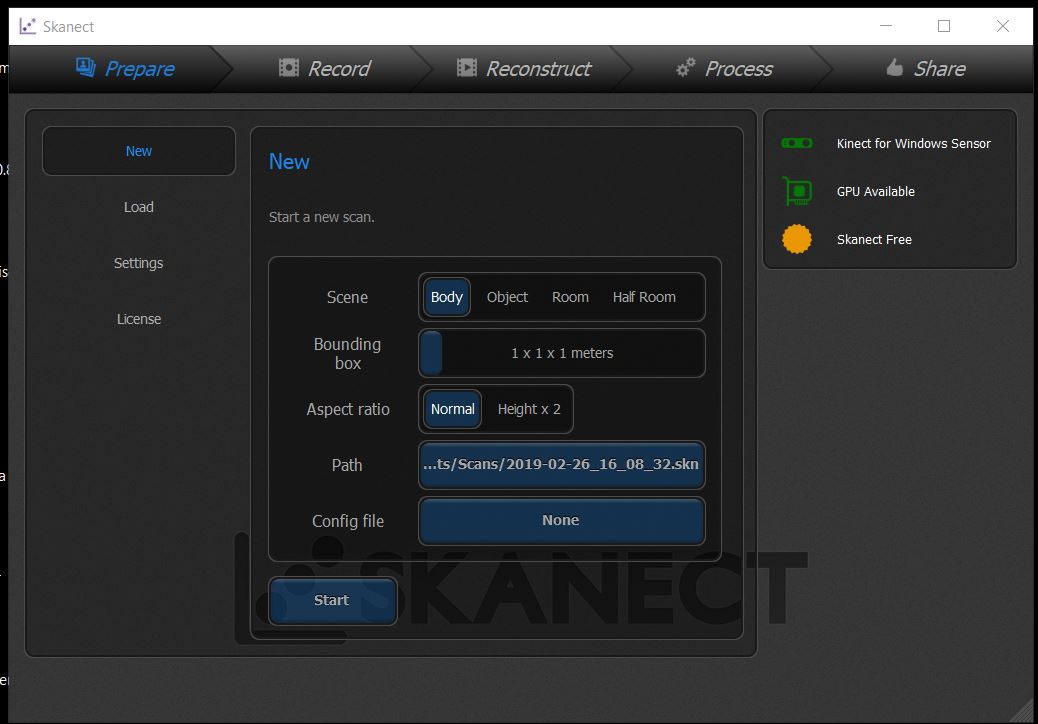Click the scan Path button
Image resolution: width=1038 pixels, height=724 pixels.
(x=561, y=465)
